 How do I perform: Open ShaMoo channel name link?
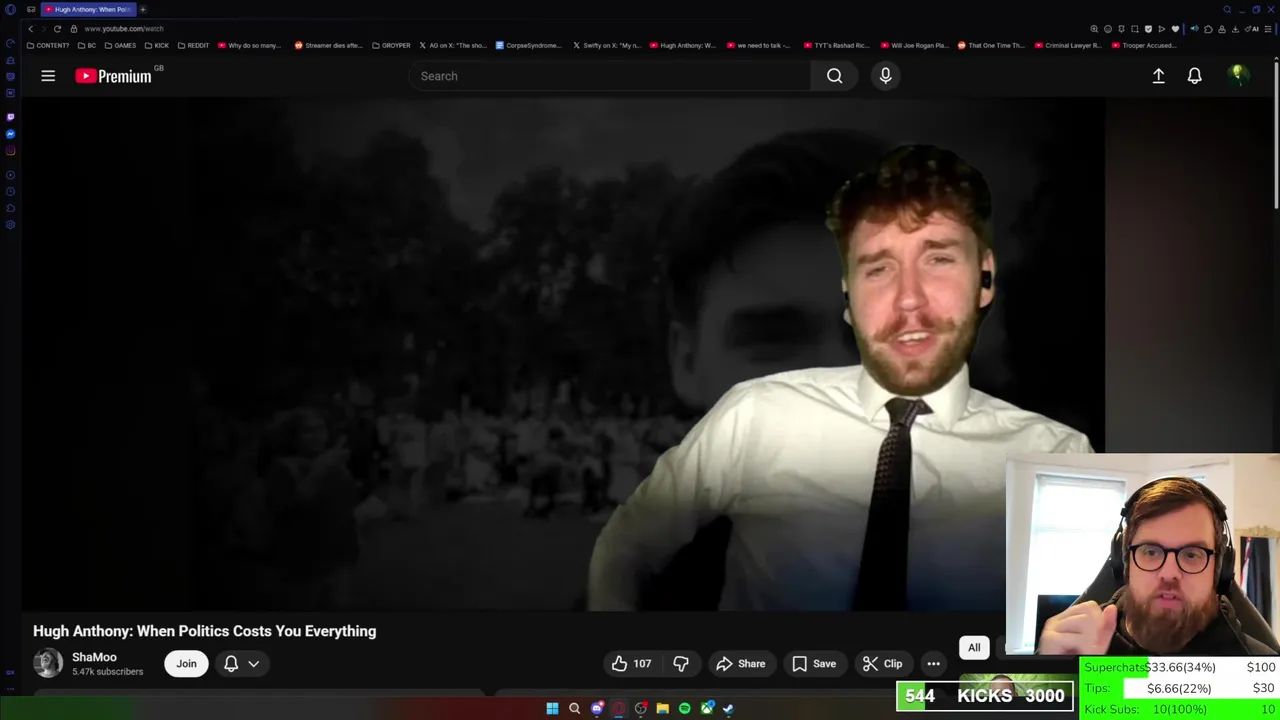(x=94, y=657)
